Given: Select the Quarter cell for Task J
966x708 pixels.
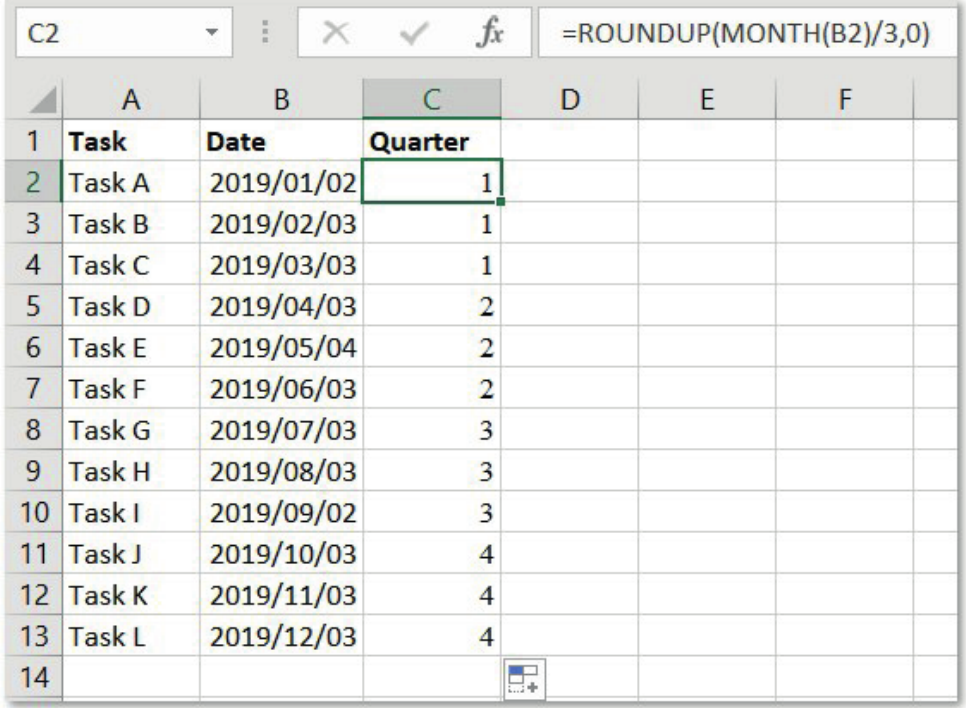Looking at the screenshot, I should click(x=432, y=553).
